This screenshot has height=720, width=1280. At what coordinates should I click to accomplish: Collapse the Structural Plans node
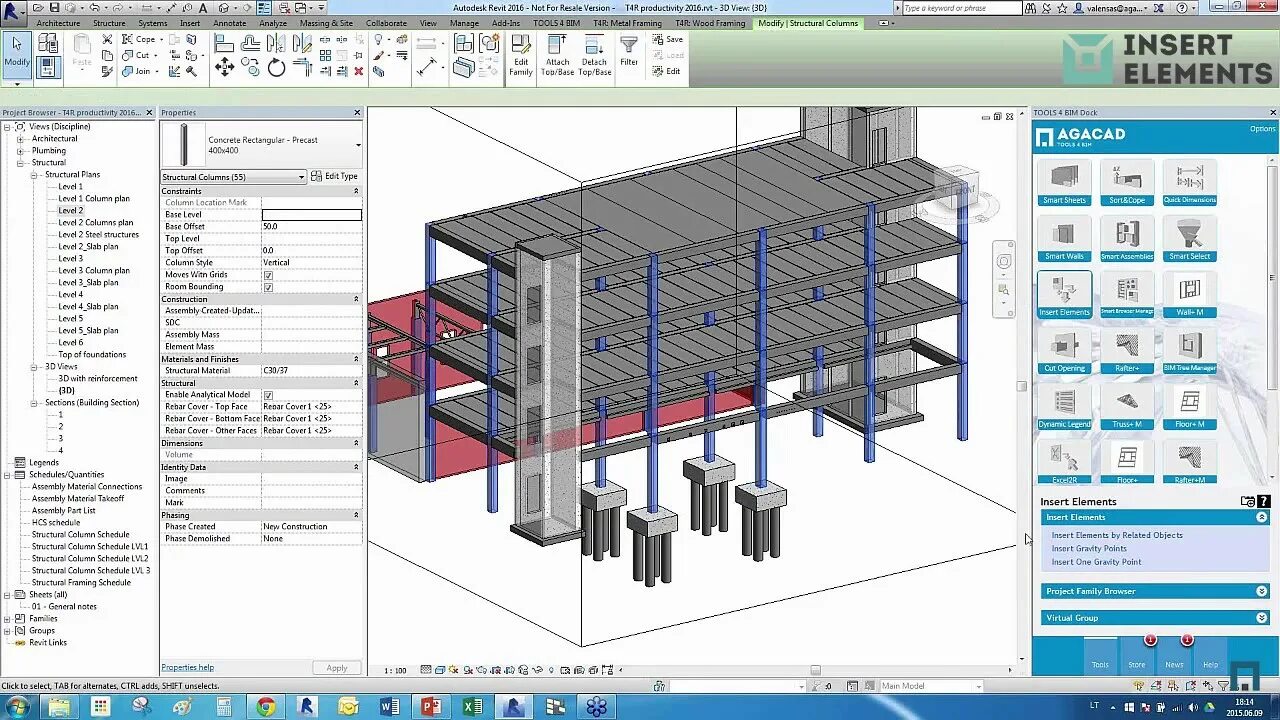33,175
